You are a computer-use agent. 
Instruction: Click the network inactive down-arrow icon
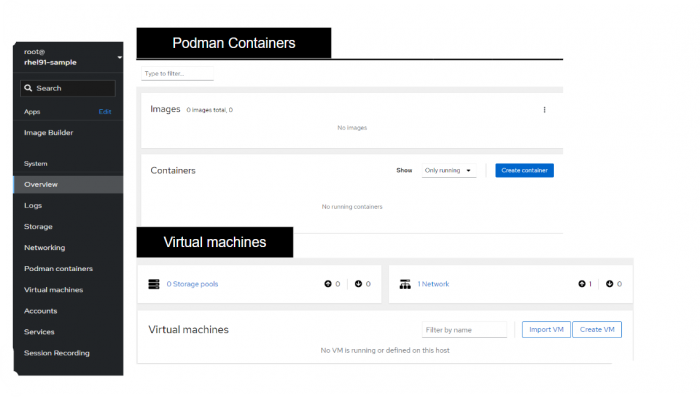[x=609, y=284]
